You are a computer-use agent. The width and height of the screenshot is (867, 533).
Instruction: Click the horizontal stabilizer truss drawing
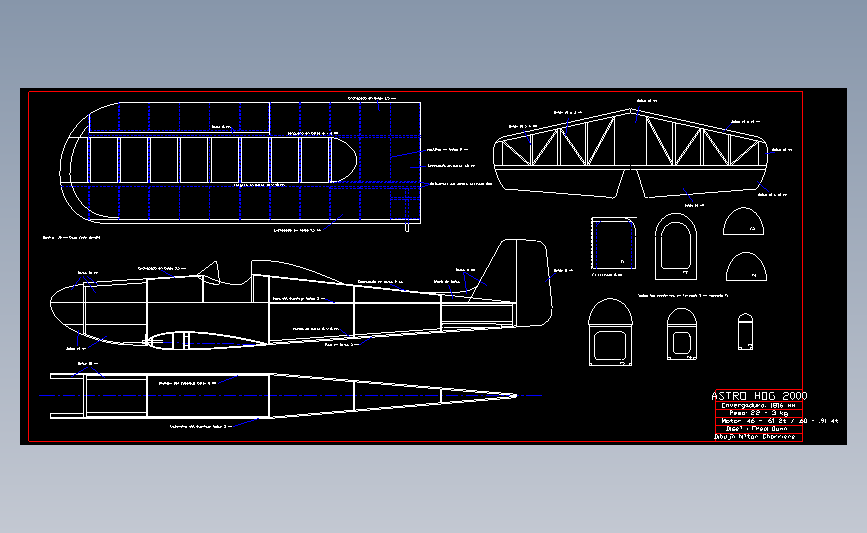click(x=630, y=153)
